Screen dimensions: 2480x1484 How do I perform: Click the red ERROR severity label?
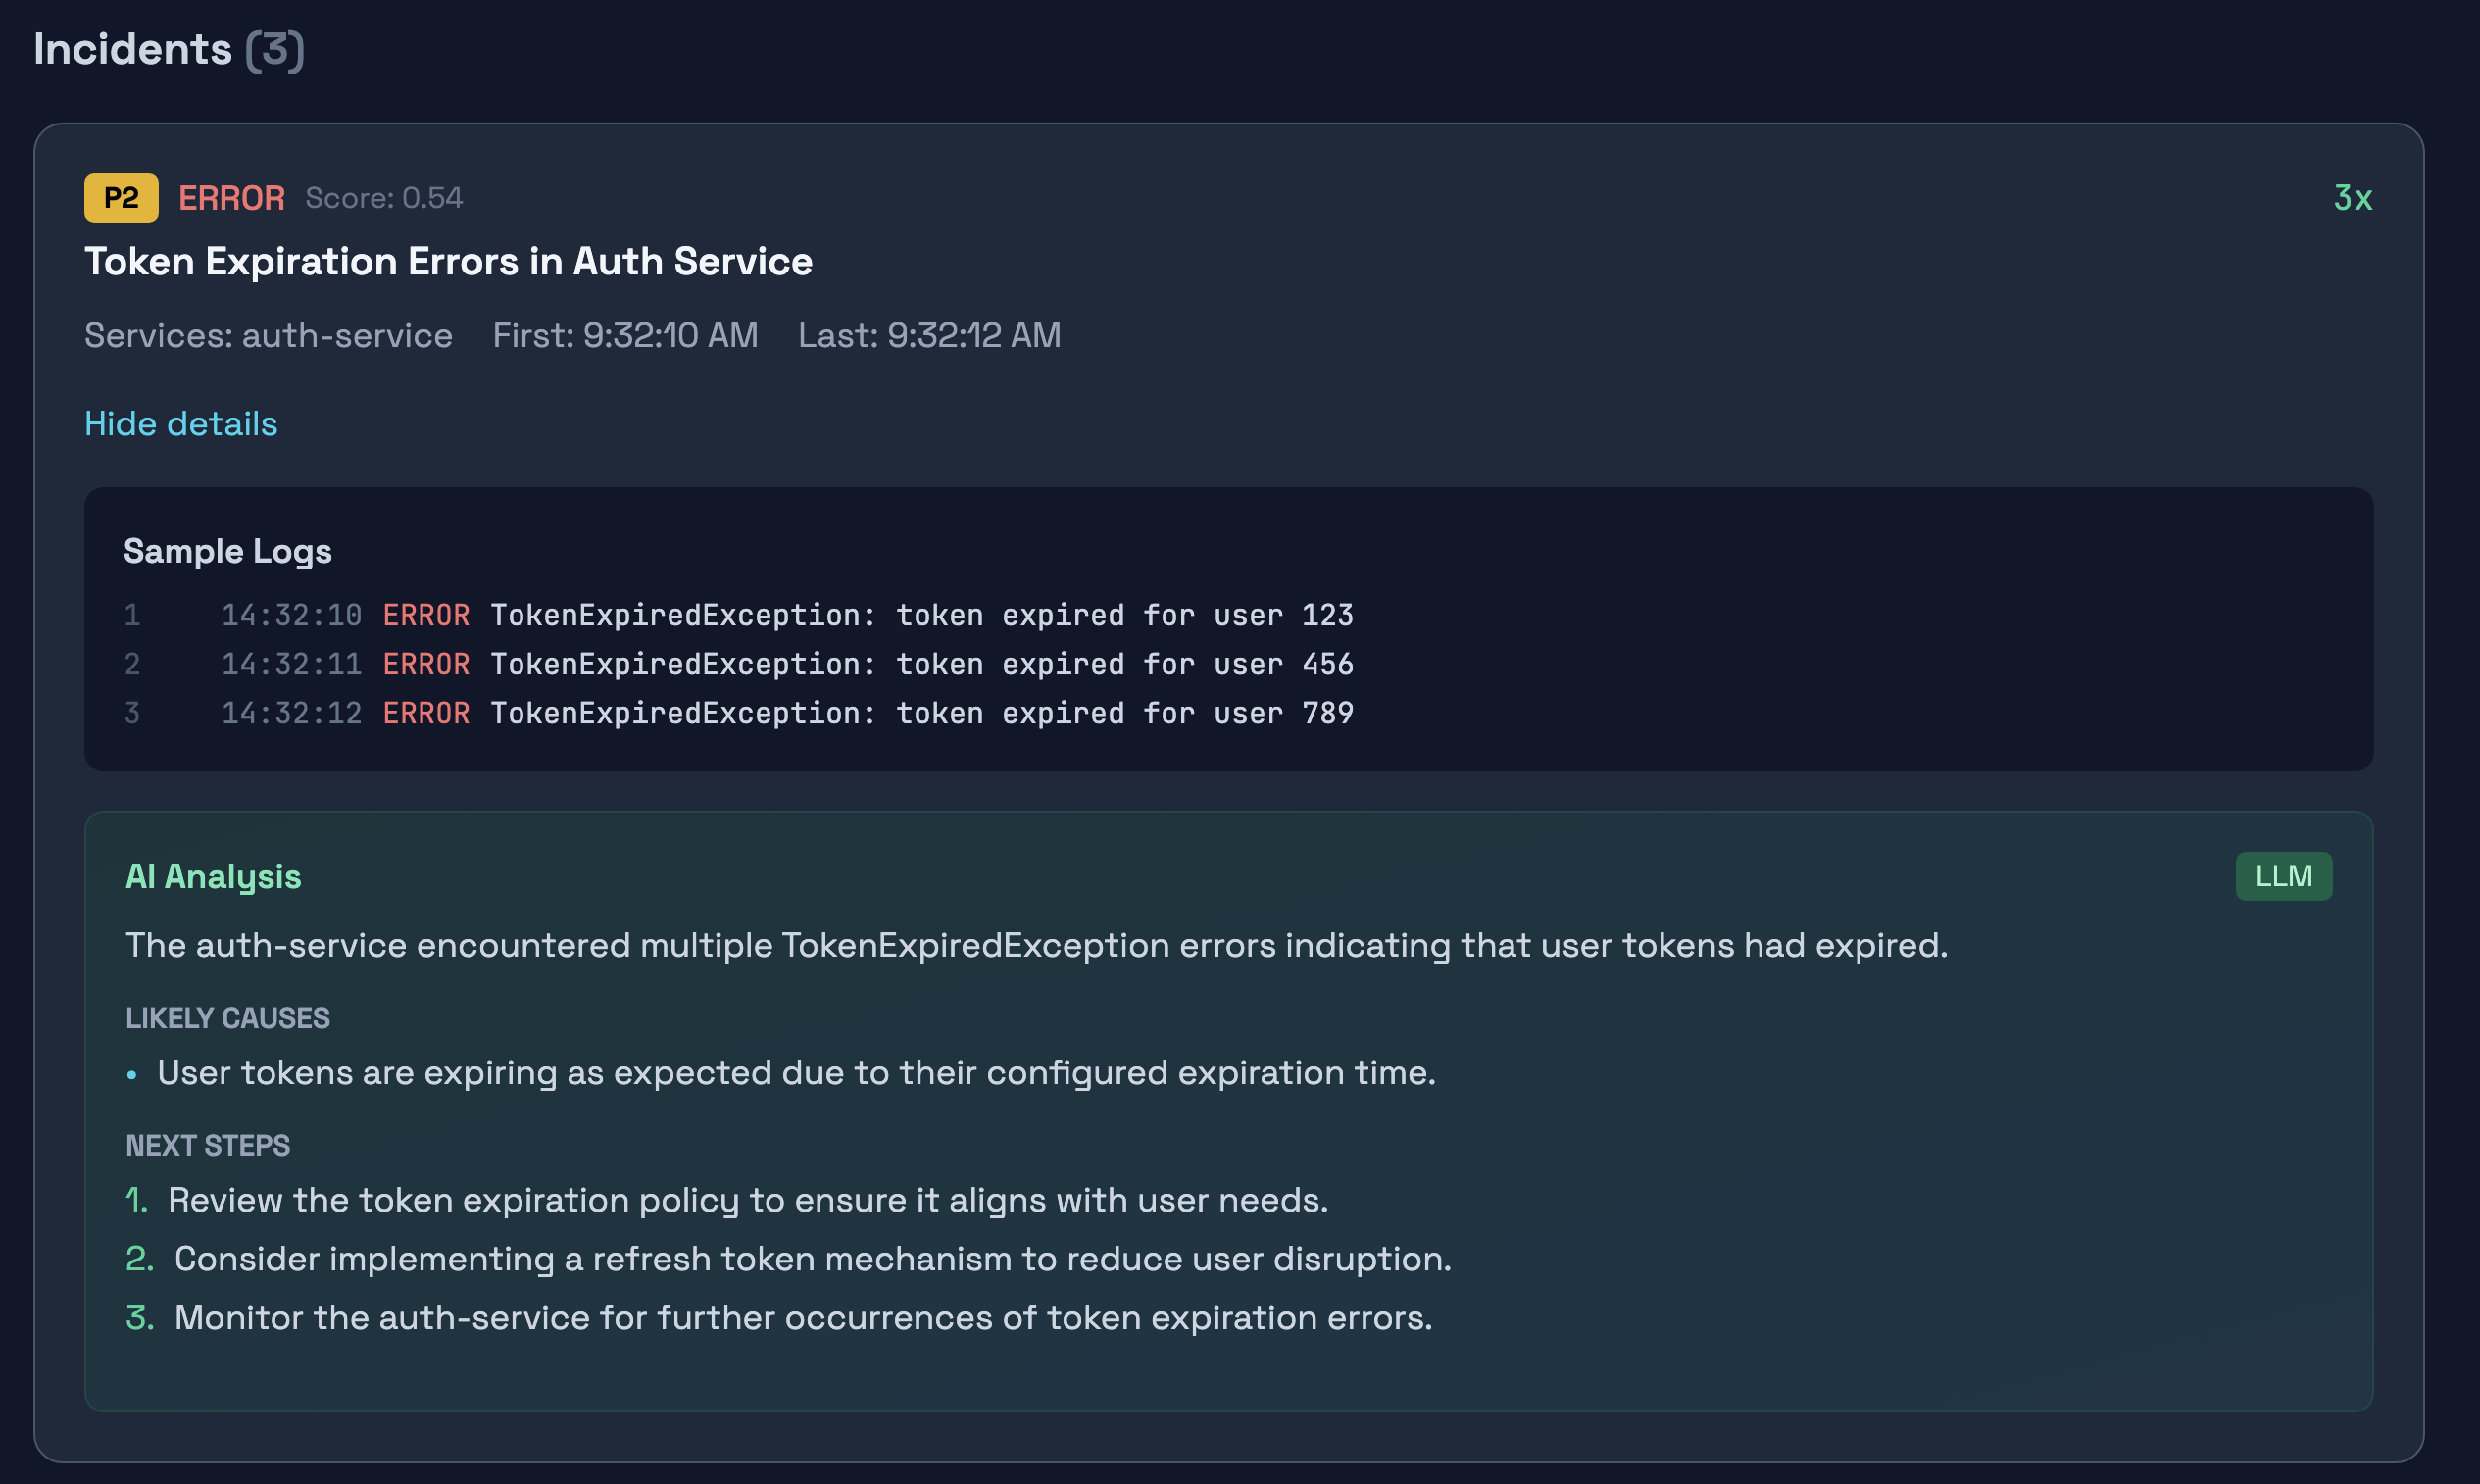231,198
